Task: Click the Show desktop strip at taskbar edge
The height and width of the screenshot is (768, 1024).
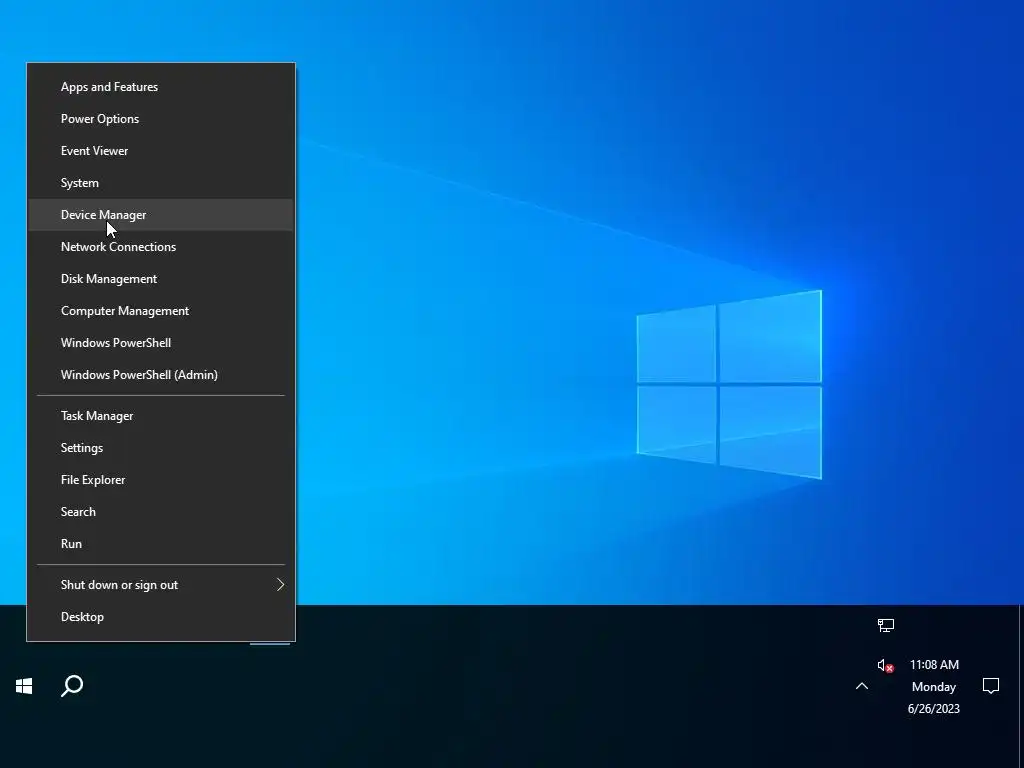Action: click(x=1021, y=686)
